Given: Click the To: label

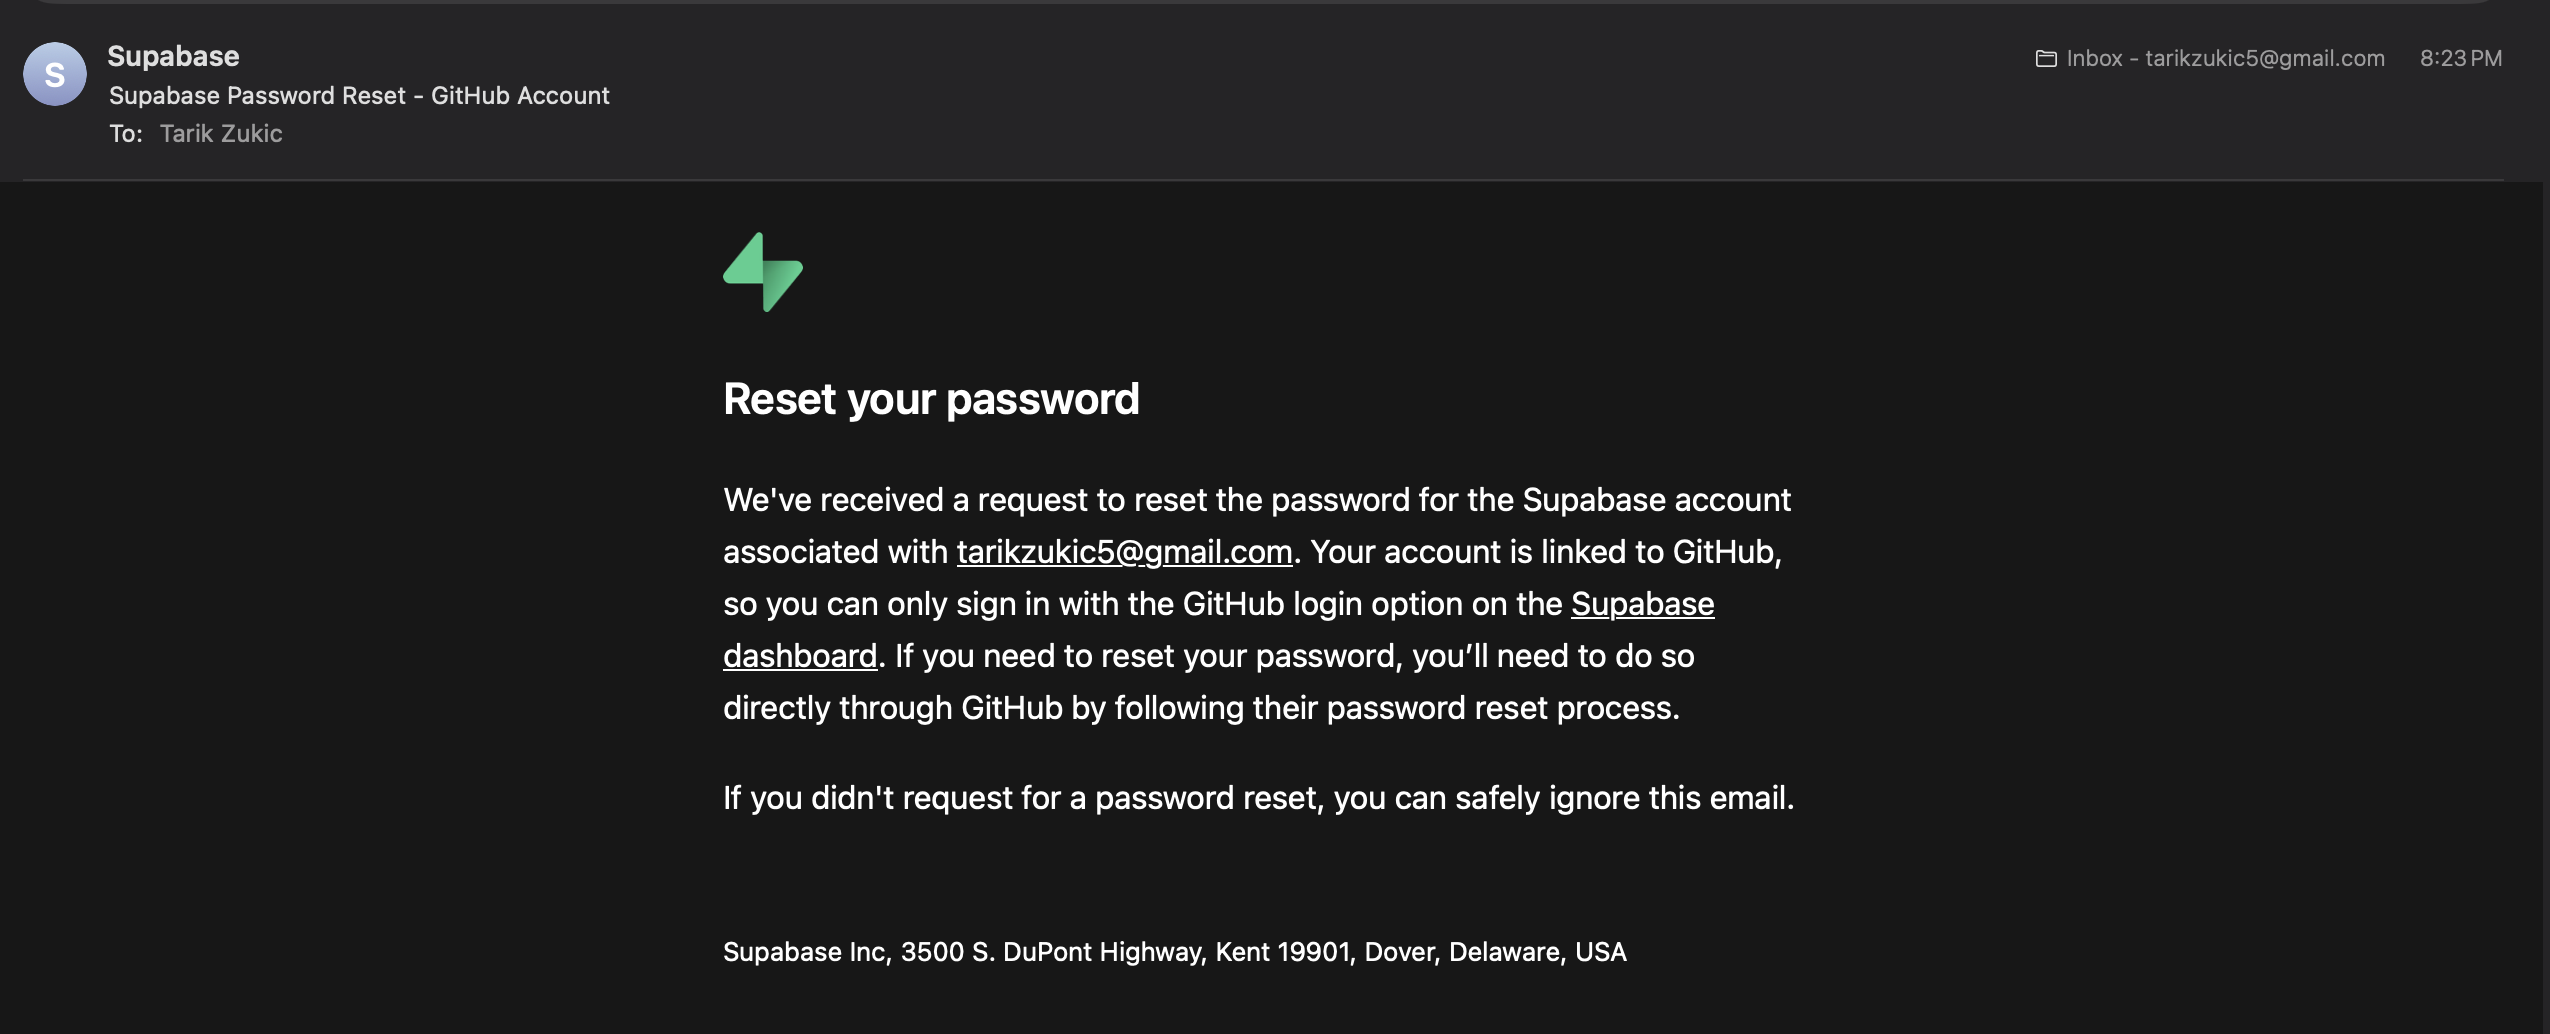Looking at the screenshot, I should point(126,134).
